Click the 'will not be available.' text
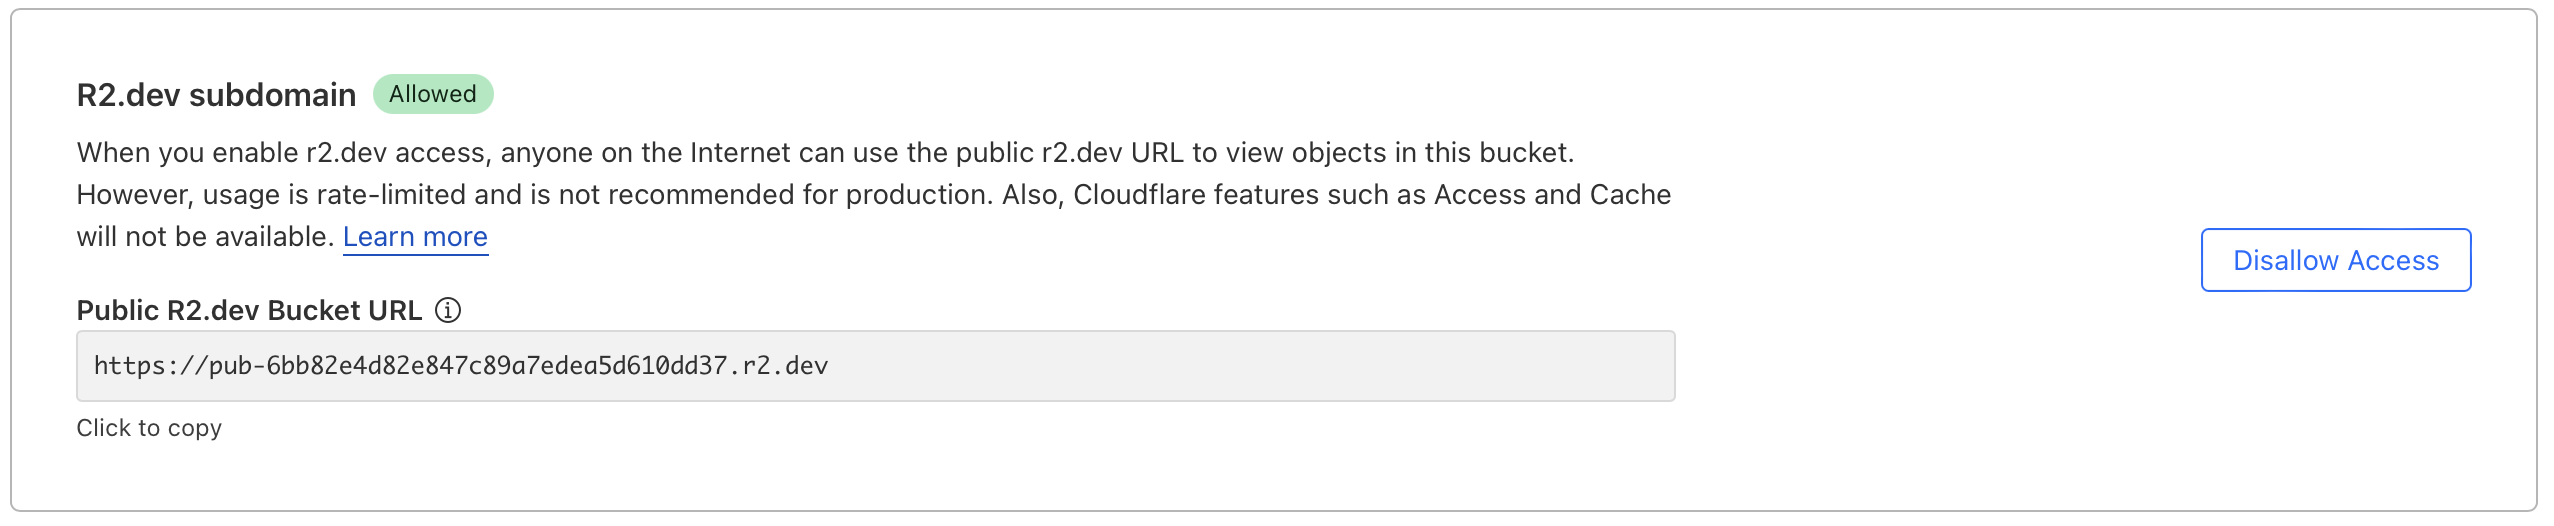 (205, 237)
